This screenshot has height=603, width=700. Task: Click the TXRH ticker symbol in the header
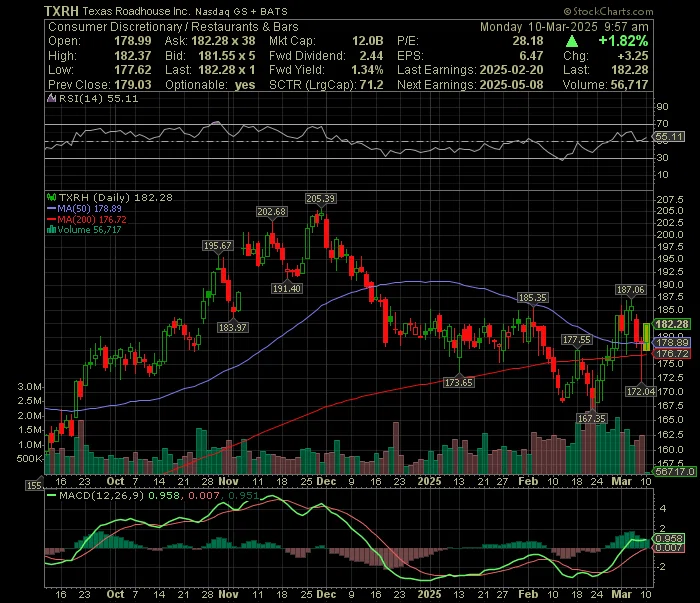61,11
